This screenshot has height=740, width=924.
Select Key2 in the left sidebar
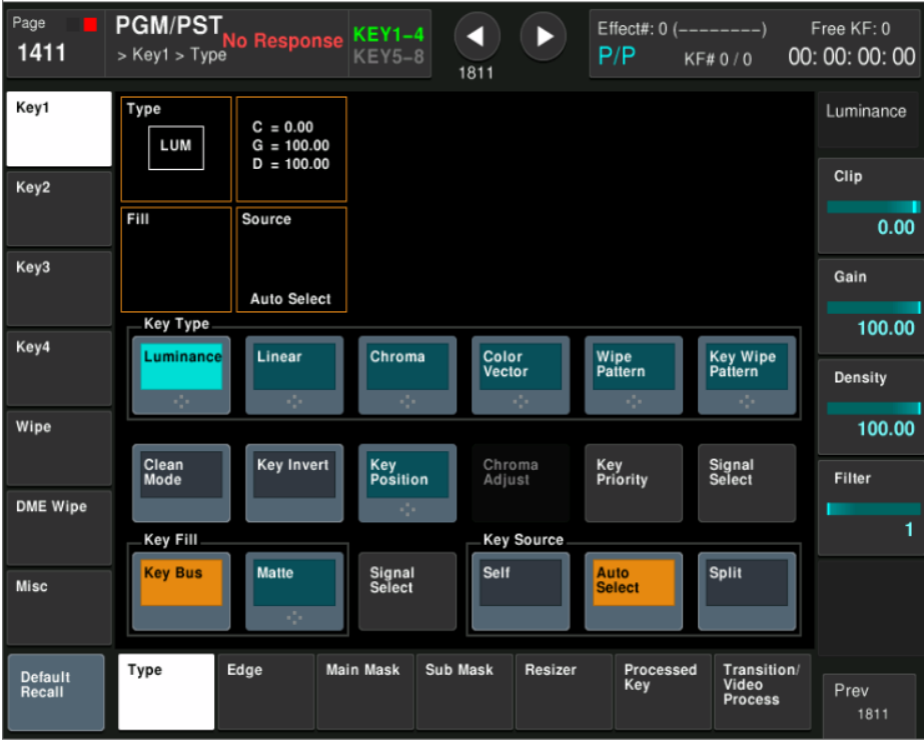pyautogui.click(x=59, y=208)
